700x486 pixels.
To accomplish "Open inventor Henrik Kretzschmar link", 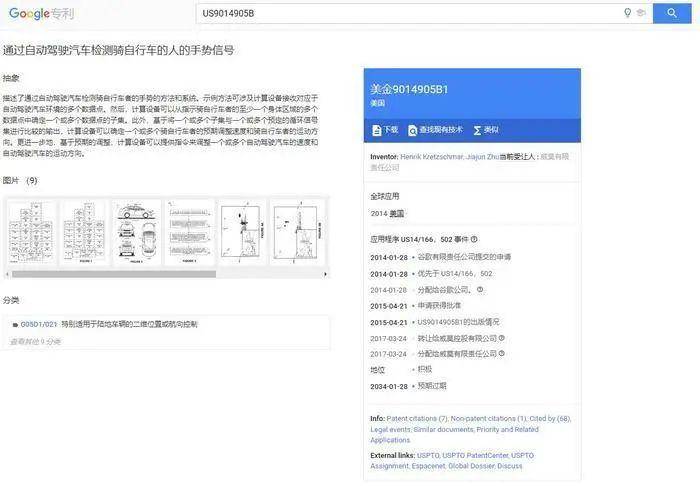I will (x=431, y=157).
